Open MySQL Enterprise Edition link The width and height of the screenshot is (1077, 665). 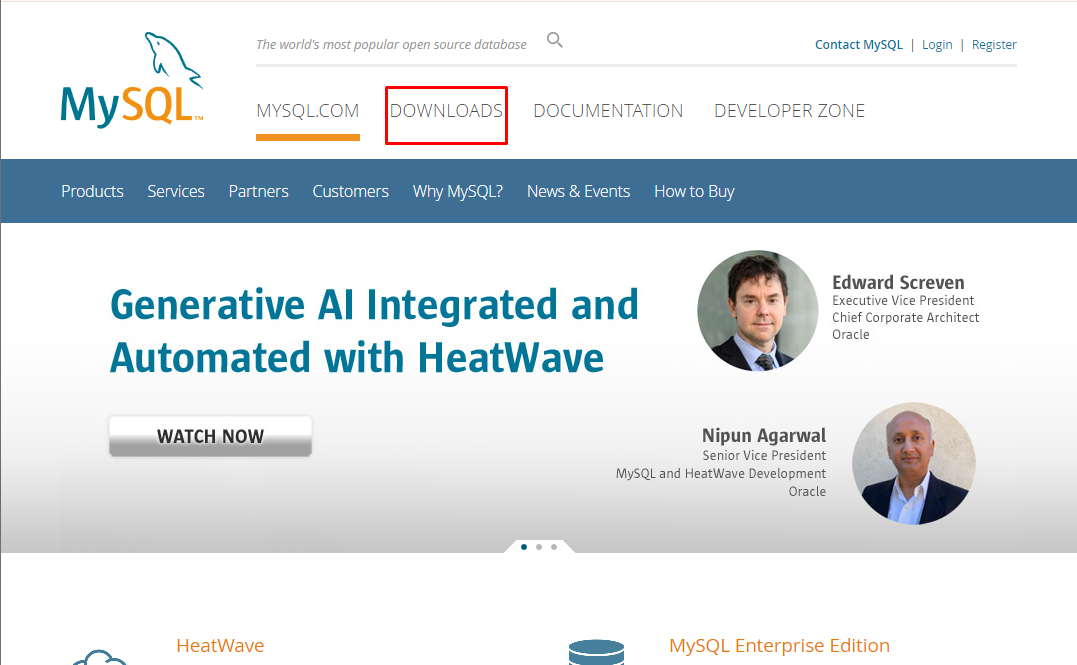780,646
